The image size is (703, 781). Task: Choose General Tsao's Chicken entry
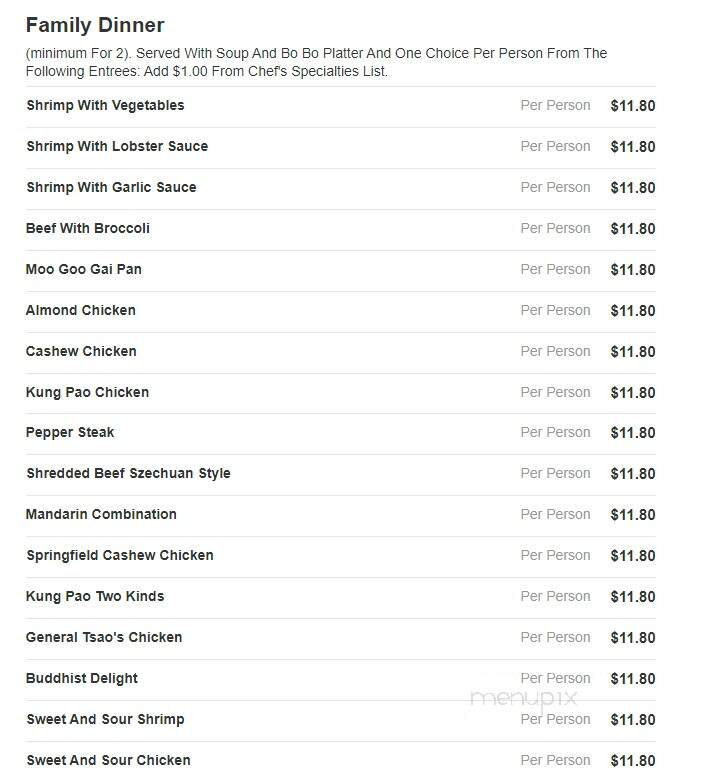[104, 637]
